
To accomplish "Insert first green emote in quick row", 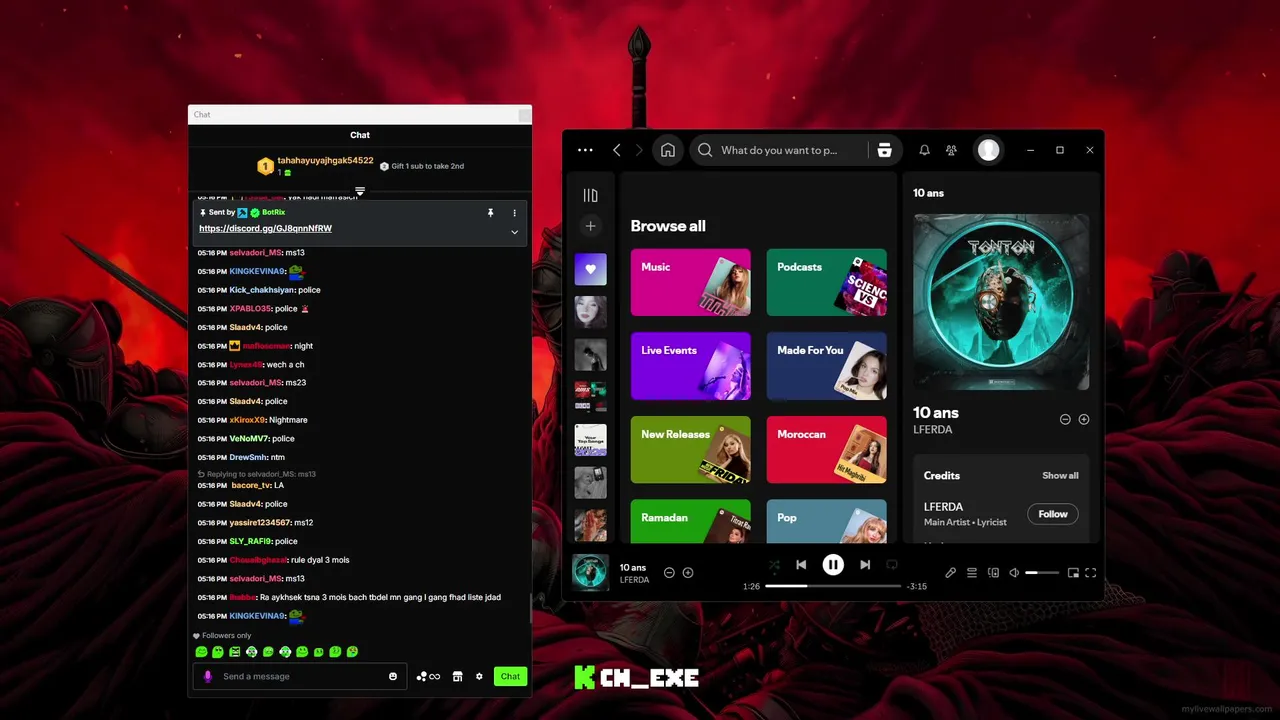I will pyautogui.click(x=201, y=652).
